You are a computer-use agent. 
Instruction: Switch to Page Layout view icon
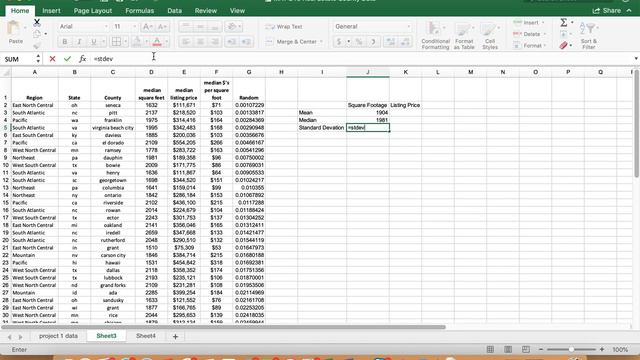pyautogui.click(x=508, y=349)
